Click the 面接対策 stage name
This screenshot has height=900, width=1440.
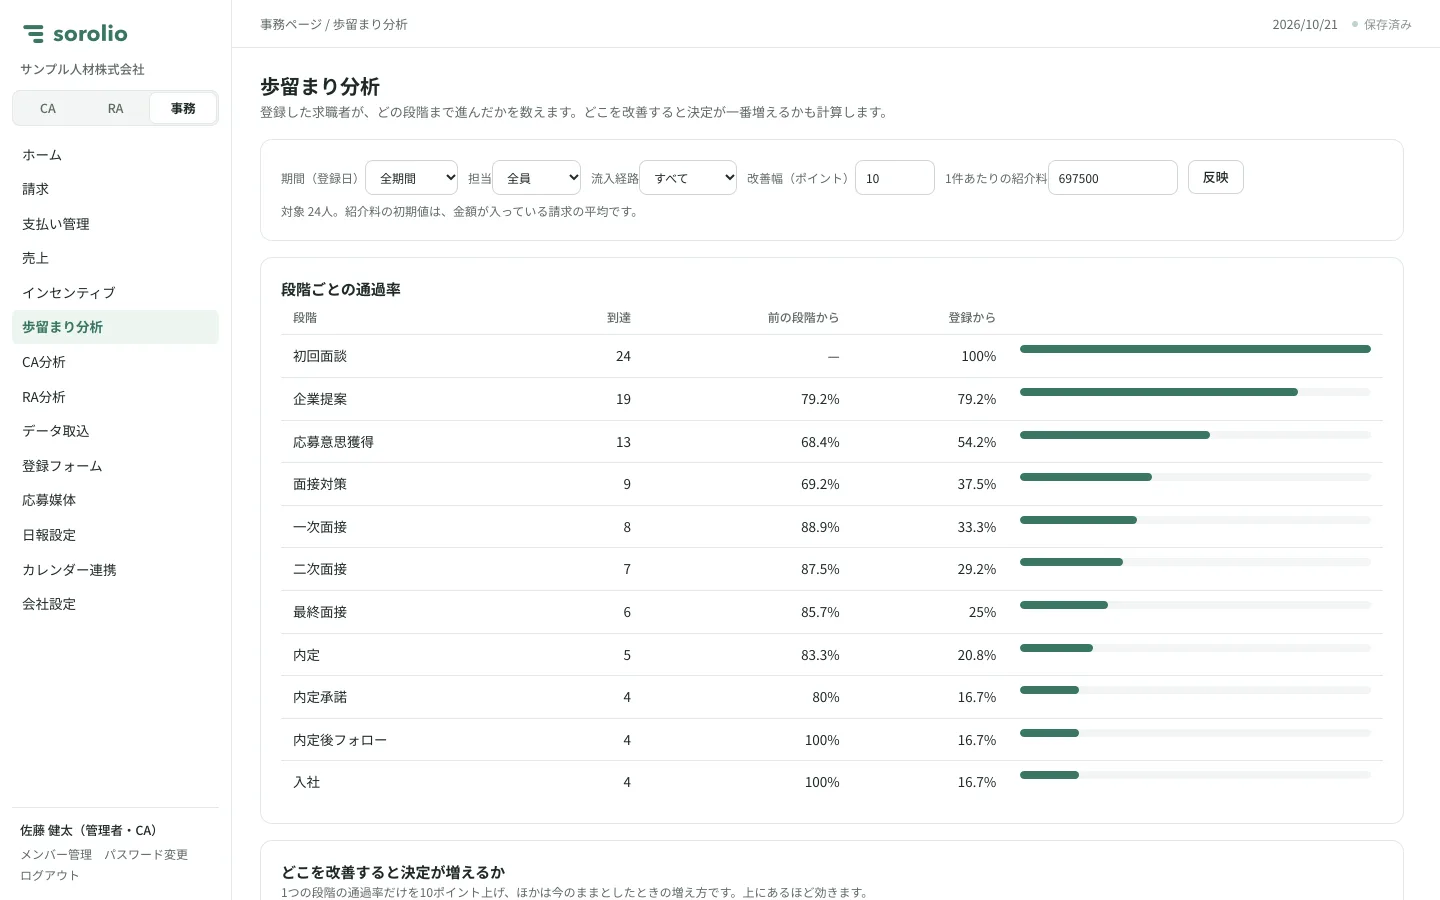pyautogui.click(x=320, y=484)
